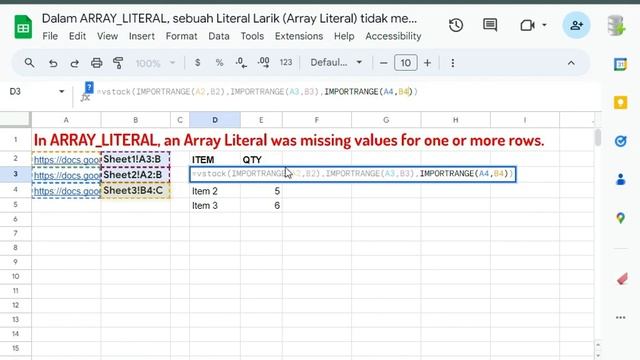Redo the last action
Screen dimensions: 640x360
[x=74, y=63]
